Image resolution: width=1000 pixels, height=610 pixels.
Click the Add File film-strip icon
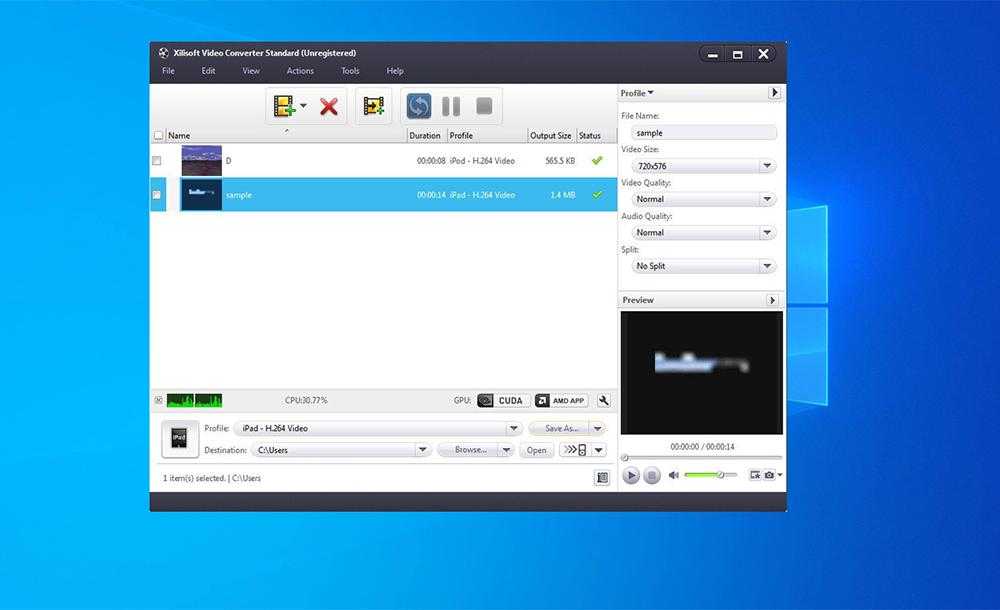286,106
